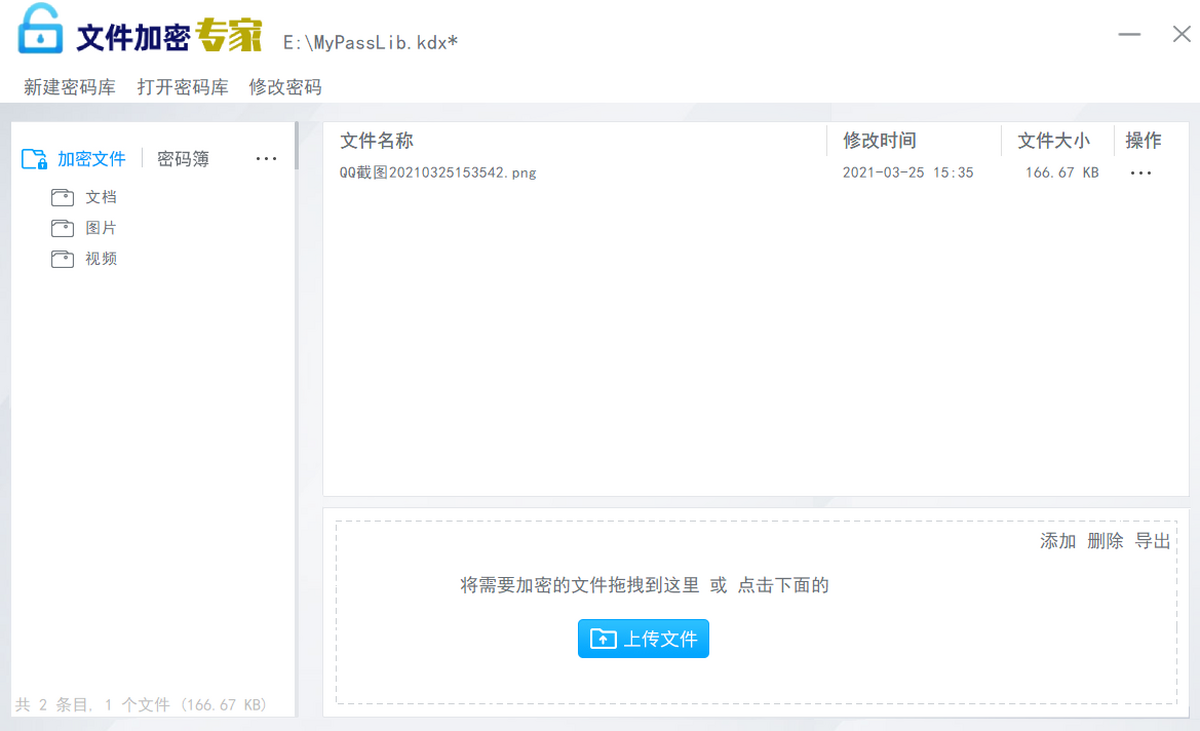Click upload icon on 上传文件 button
1200x731 pixels.
603,639
